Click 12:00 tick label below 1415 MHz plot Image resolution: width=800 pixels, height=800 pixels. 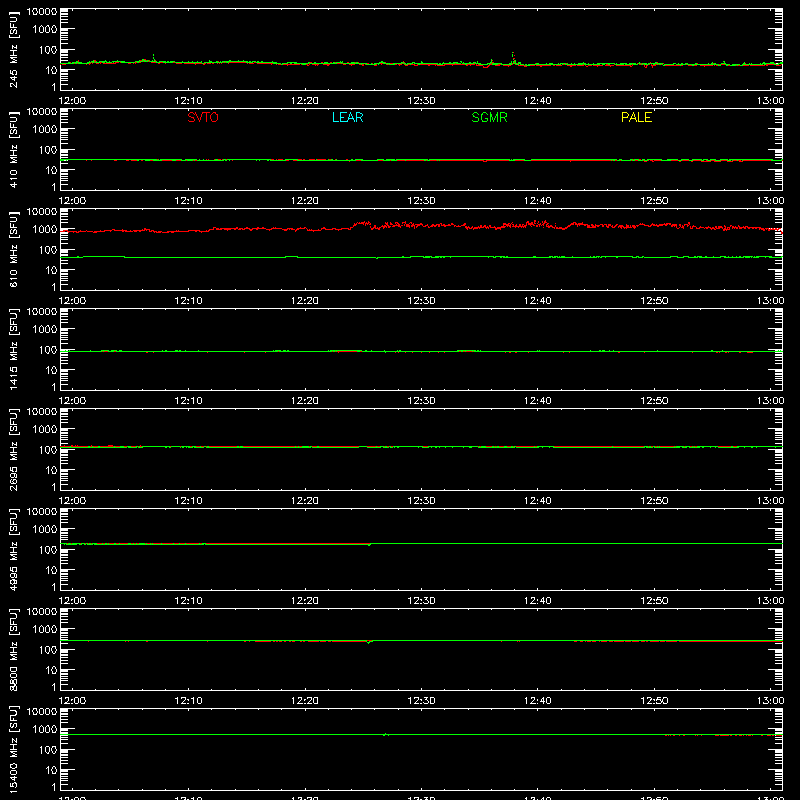(72, 401)
